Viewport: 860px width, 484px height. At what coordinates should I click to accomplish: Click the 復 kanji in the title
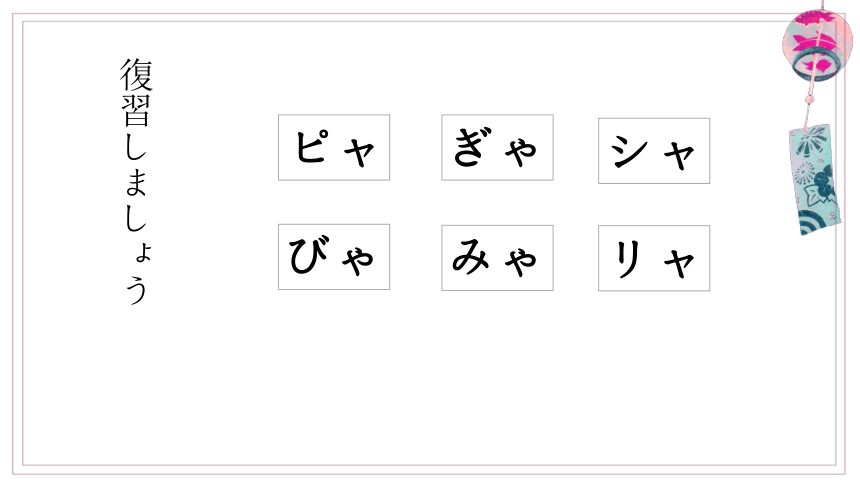(x=136, y=75)
